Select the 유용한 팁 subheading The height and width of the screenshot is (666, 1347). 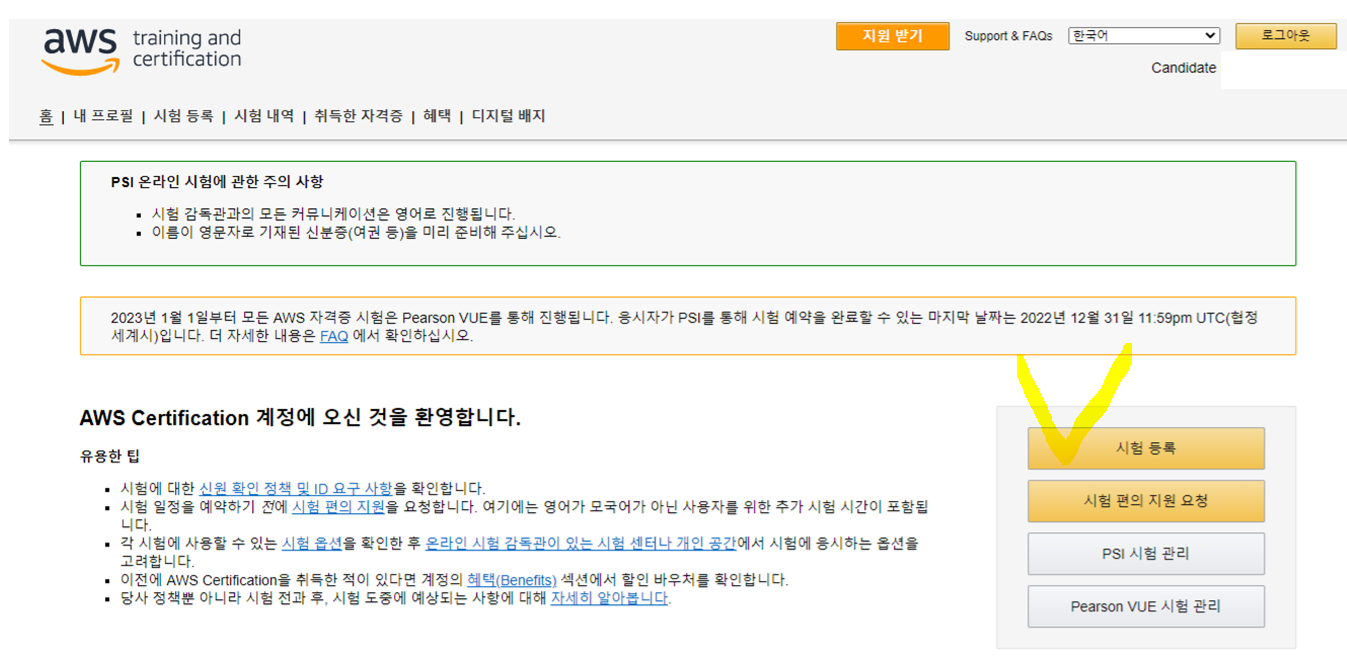click(x=110, y=456)
